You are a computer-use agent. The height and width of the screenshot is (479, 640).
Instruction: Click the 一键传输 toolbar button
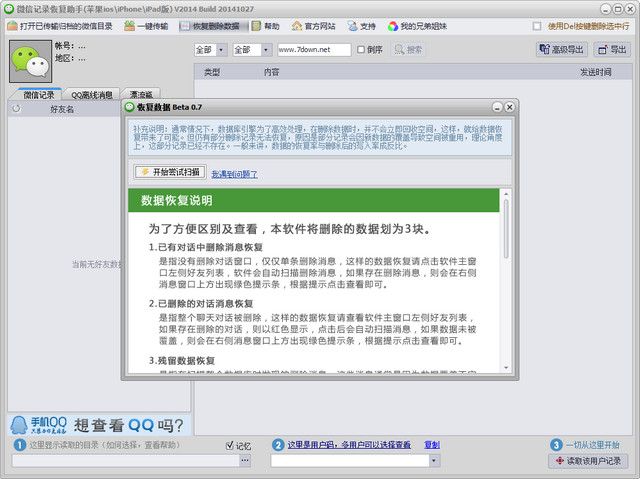tap(146, 26)
